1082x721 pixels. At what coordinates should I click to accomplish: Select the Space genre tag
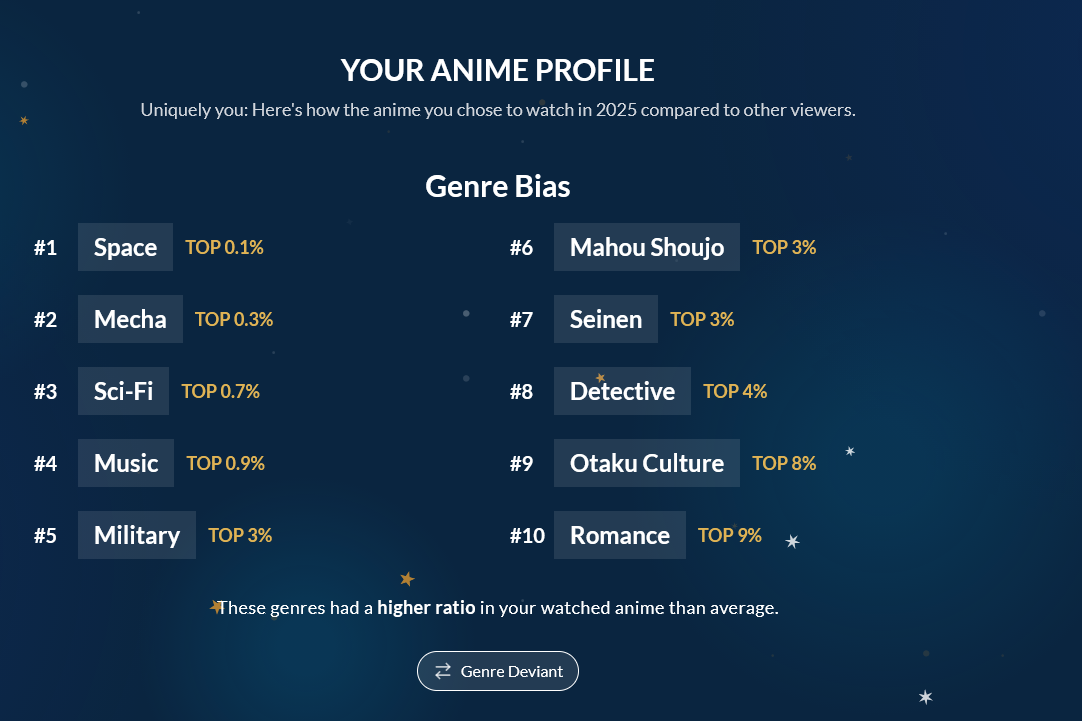(125, 247)
